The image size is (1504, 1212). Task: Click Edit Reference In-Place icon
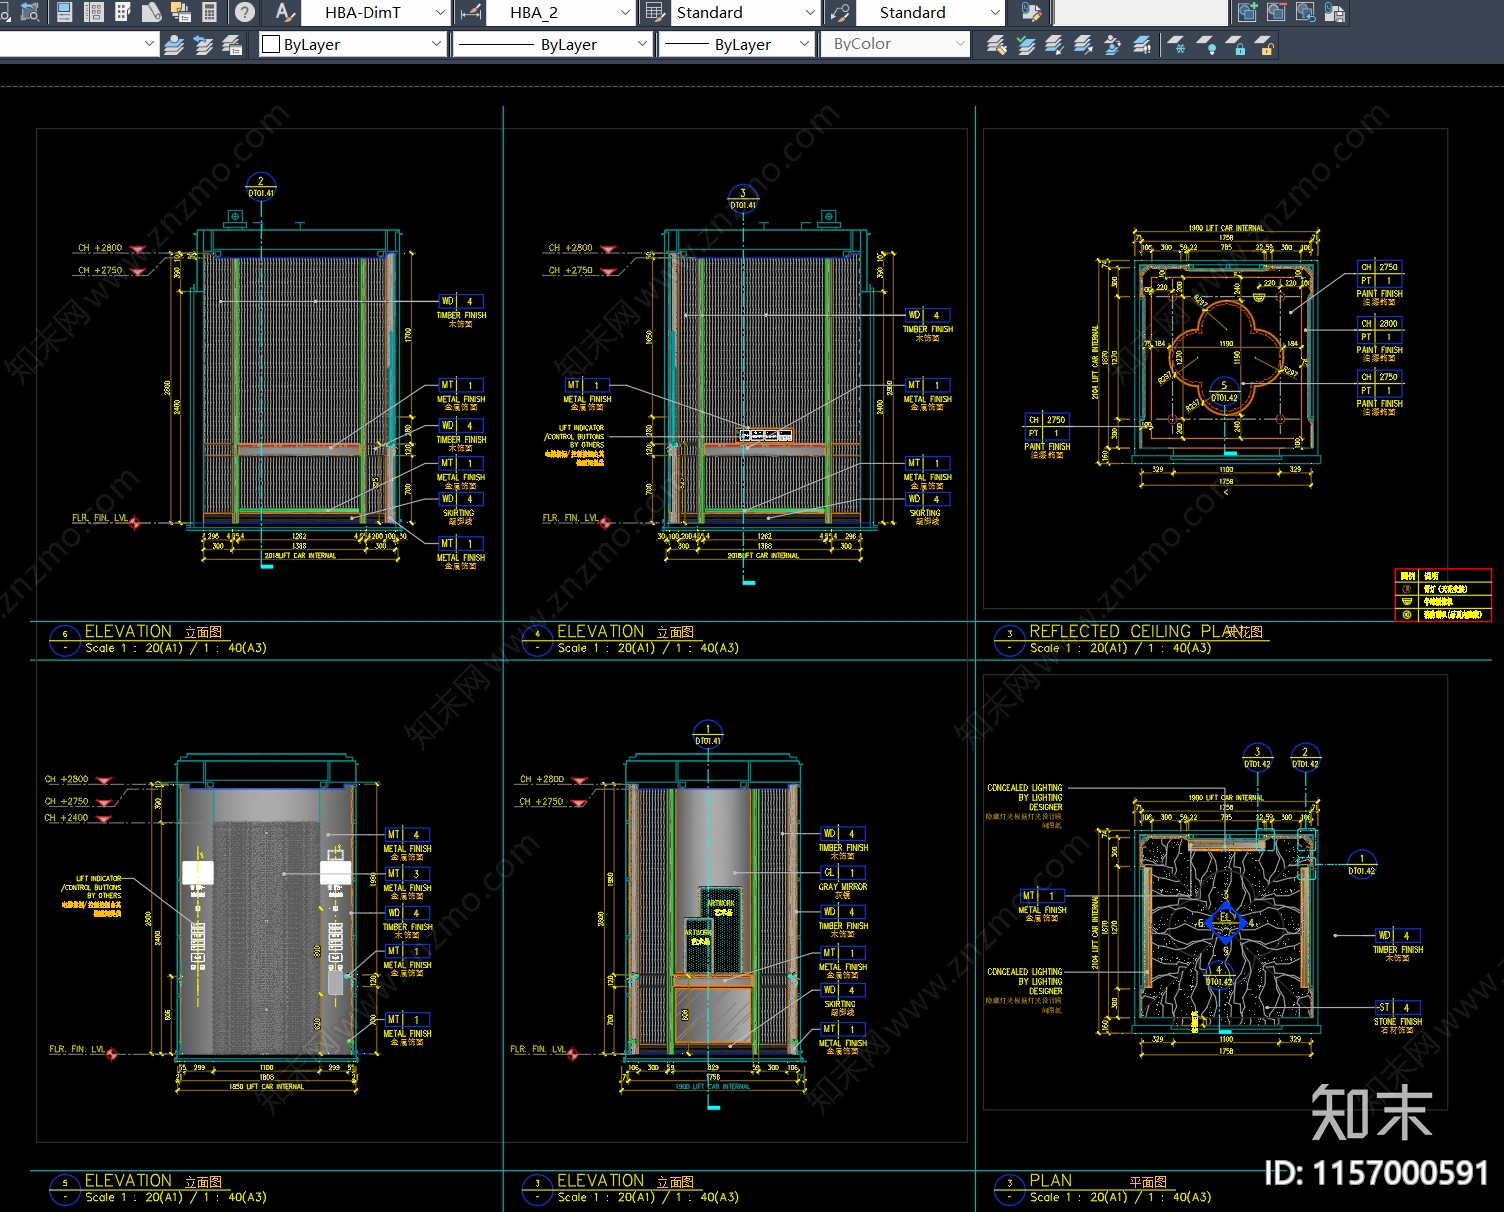click(x=1030, y=12)
